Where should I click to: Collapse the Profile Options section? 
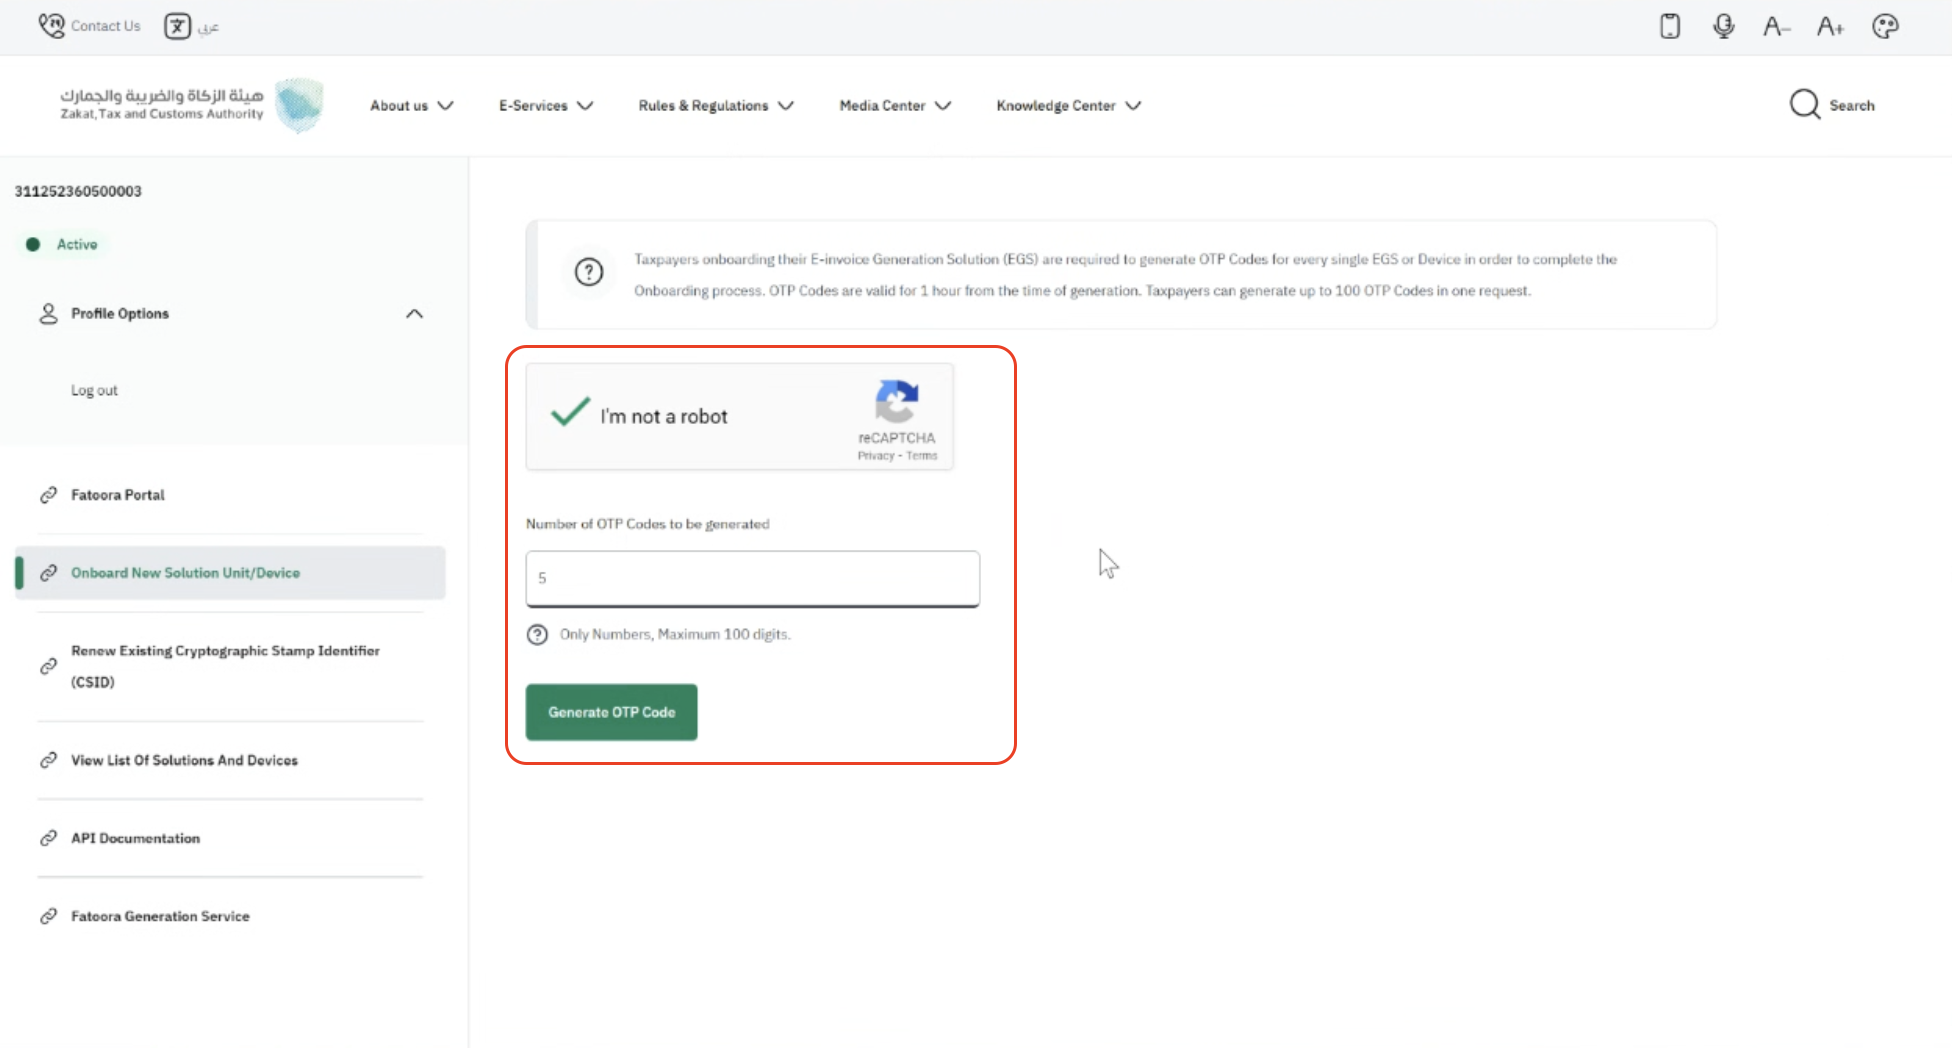(414, 313)
